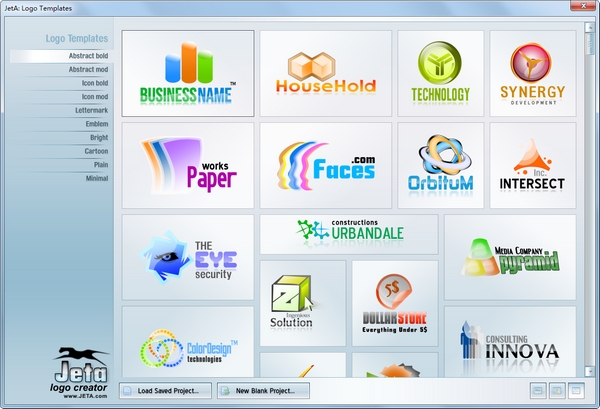The height and width of the screenshot is (409, 600).
Task: Click the template list scrollbar down arrow
Action: click(x=589, y=371)
